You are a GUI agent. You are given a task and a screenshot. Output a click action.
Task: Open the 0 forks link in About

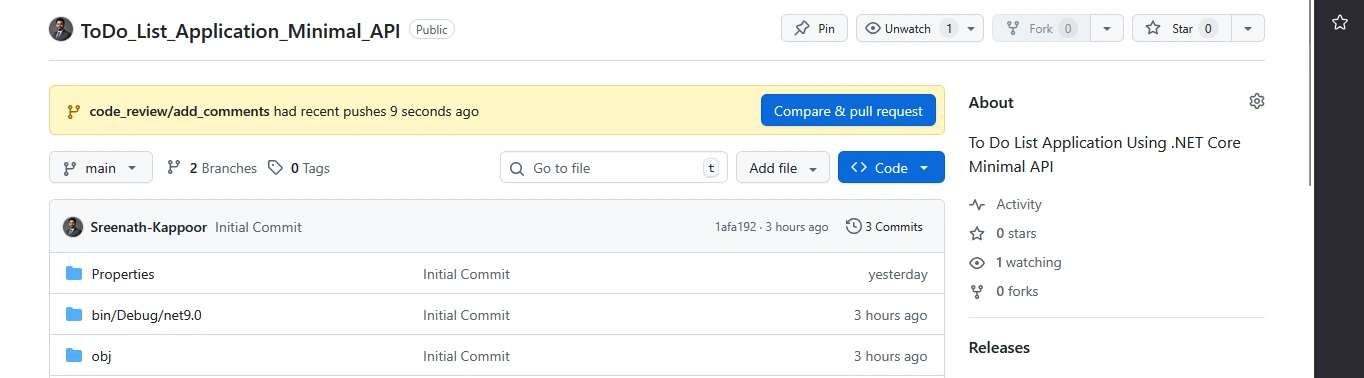1004,291
